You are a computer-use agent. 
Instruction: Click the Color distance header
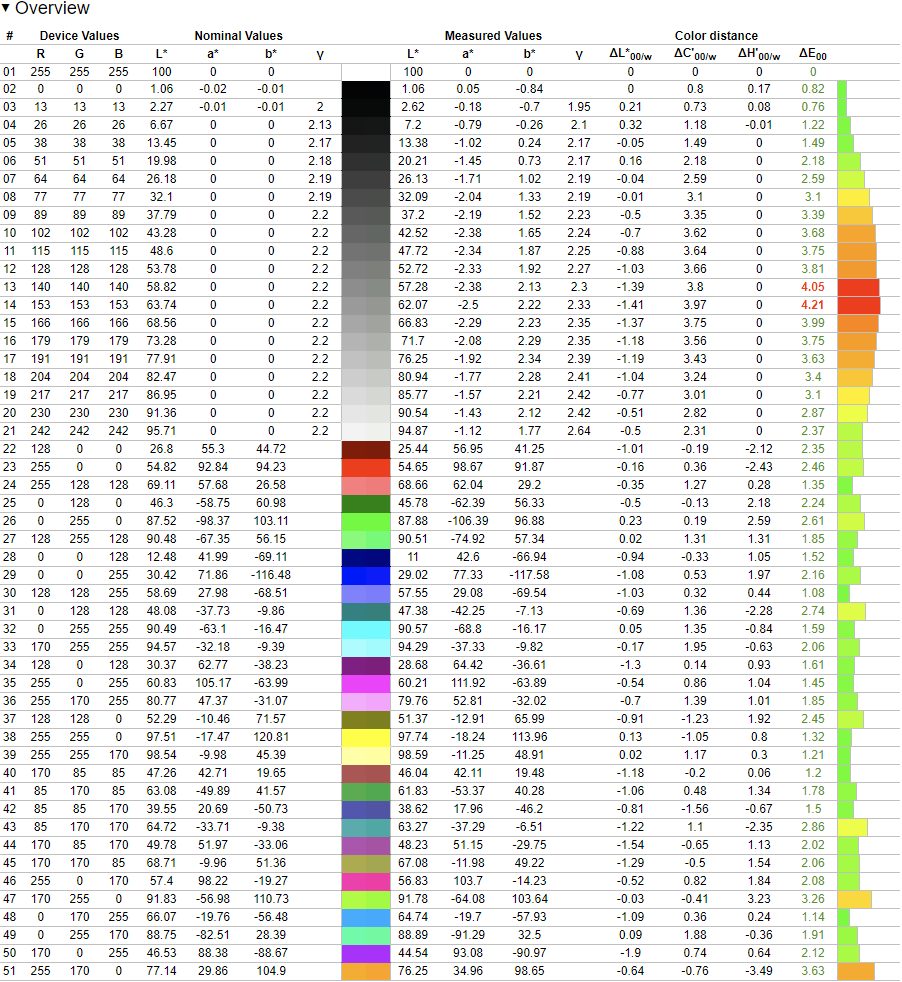point(716,36)
